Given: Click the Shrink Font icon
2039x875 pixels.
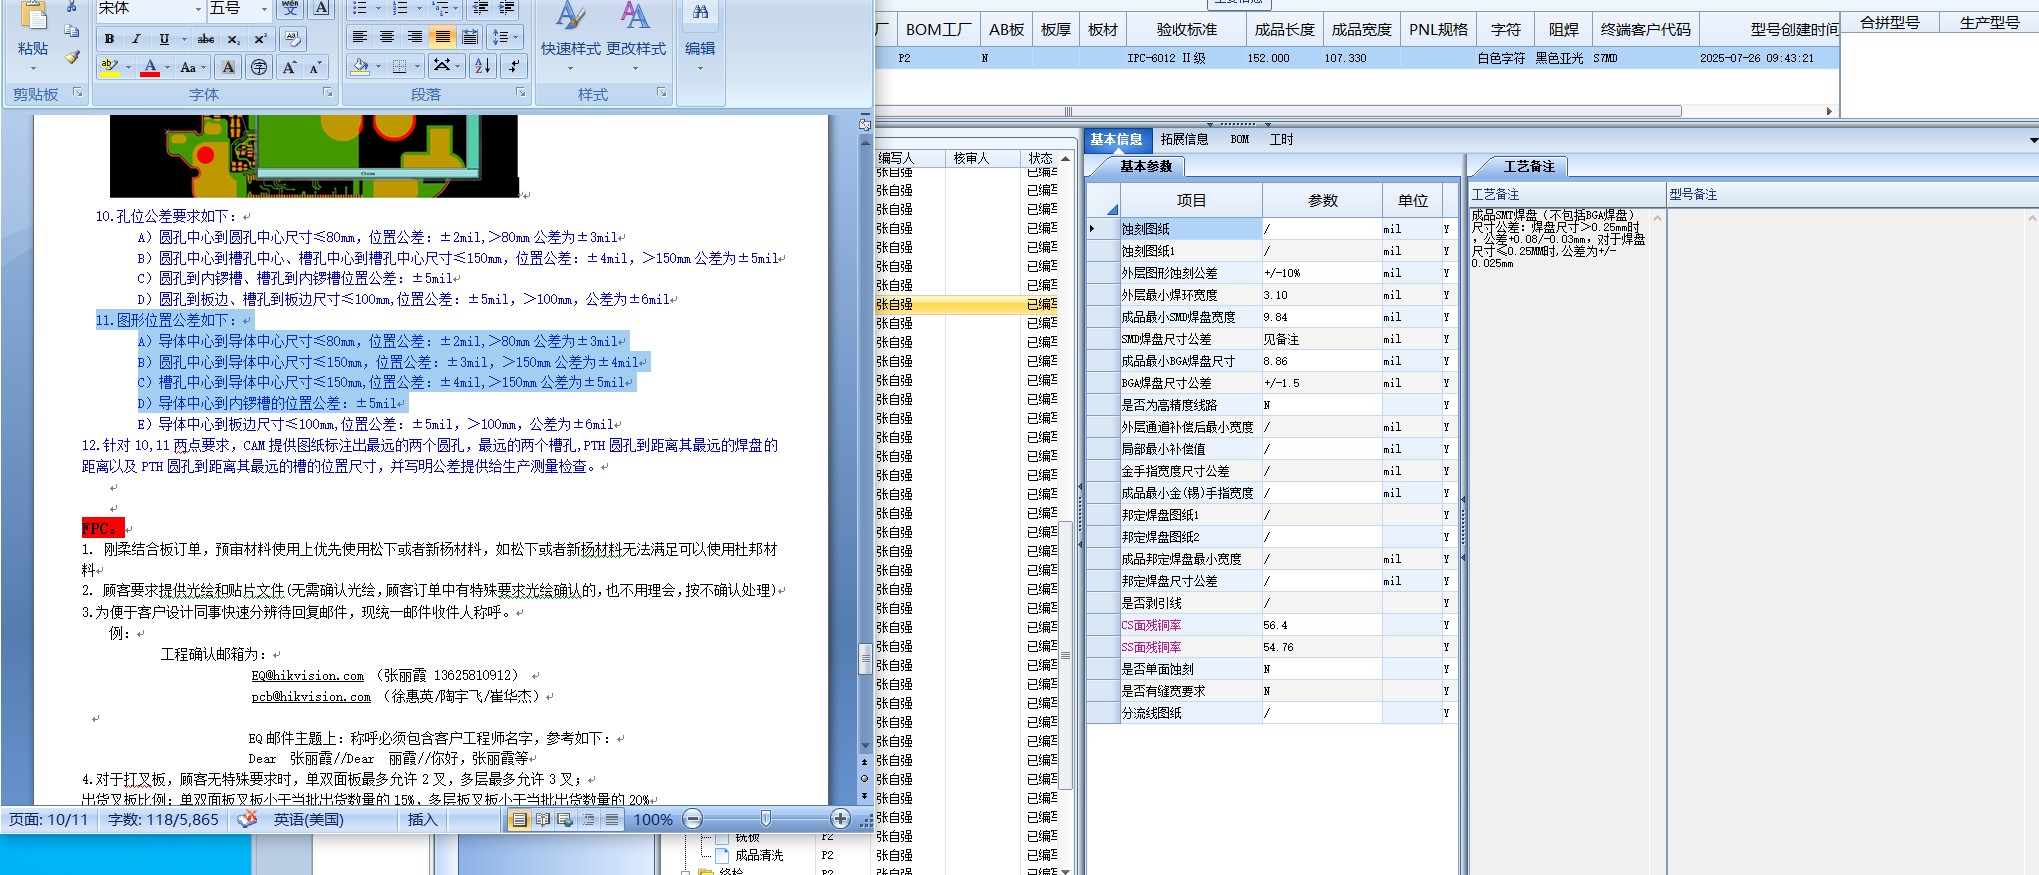Looking at the screenshot, I should coord(315,67).
